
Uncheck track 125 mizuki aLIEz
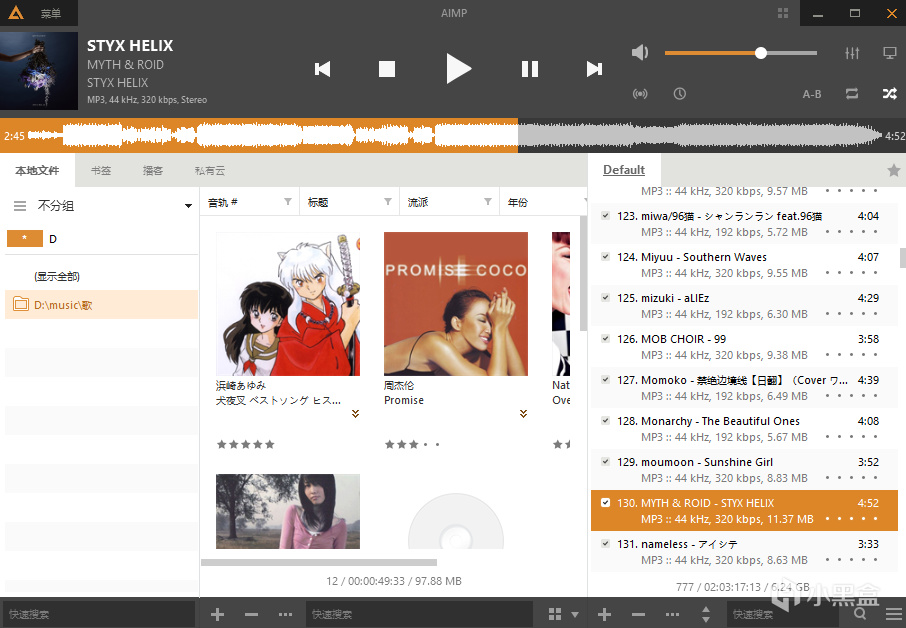point(605,298)
